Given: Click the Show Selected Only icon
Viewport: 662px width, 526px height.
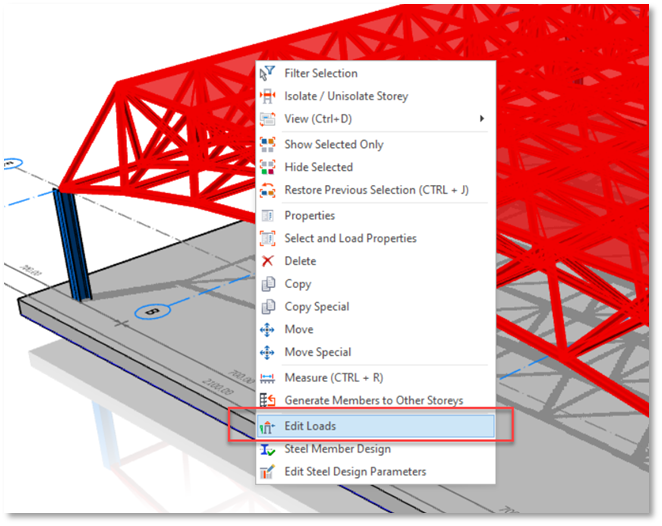Looking at the screenshot, I should pyautogui.click(x=267, y=144).
